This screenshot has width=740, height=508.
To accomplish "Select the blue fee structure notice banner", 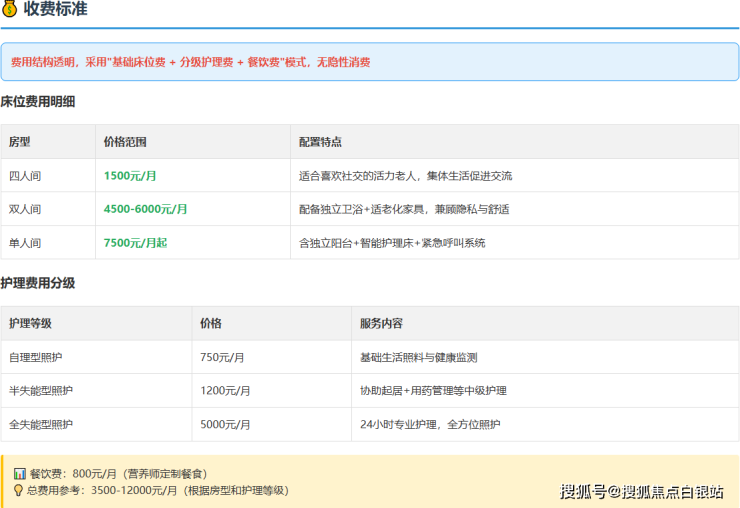I will coord(369,62).
